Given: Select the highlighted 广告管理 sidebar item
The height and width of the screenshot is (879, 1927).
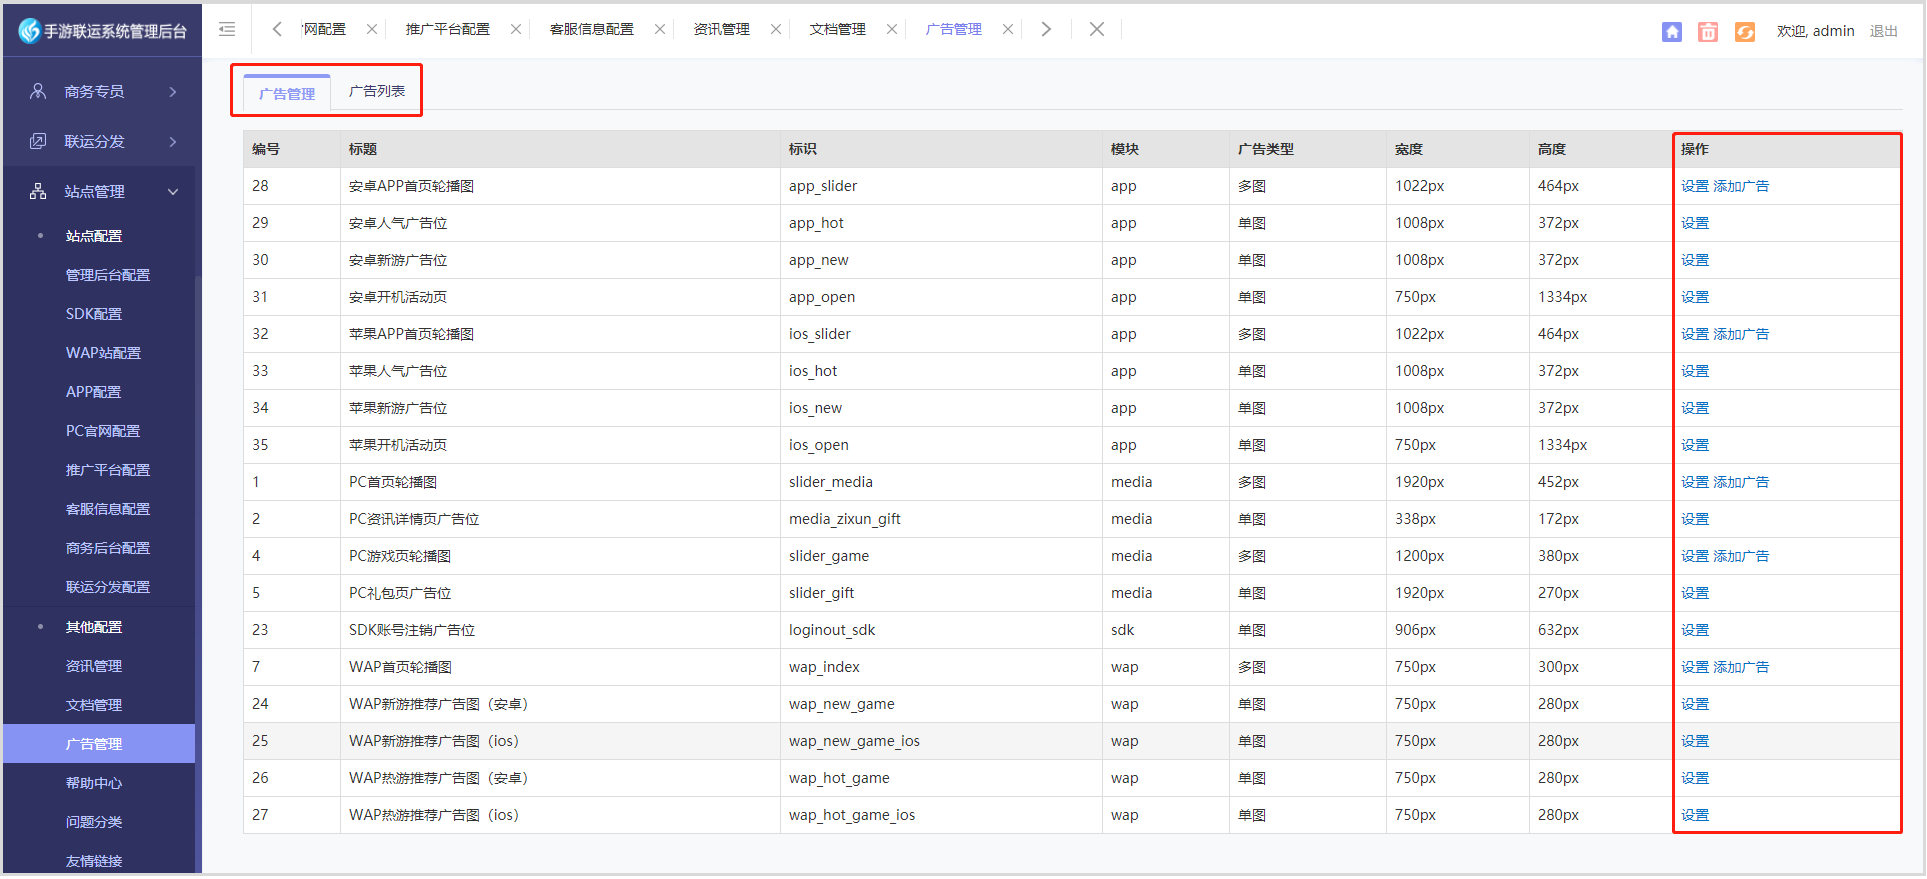Looking at the screenshot, I should [99, 744].
